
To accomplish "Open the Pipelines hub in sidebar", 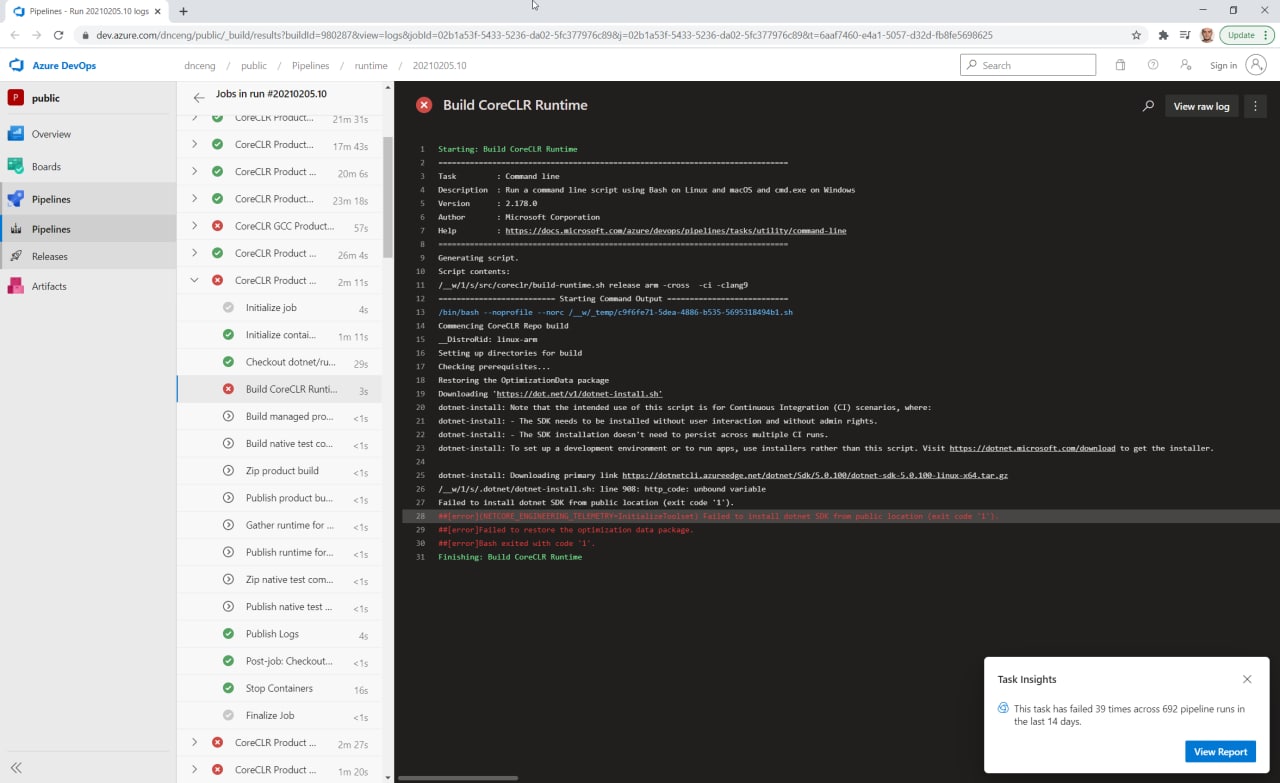I will click(88, 199).
